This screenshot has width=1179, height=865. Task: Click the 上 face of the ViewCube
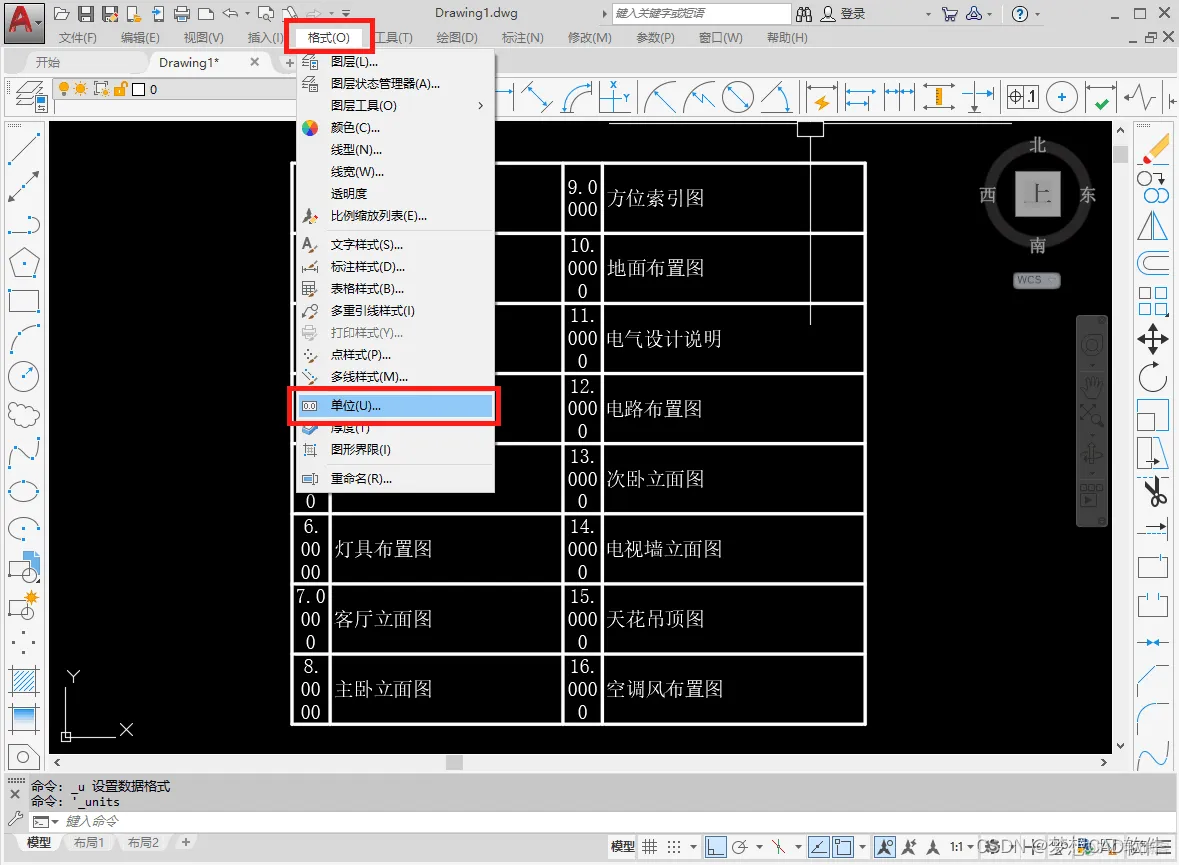pyautogui.click(x=1038, y=194)
